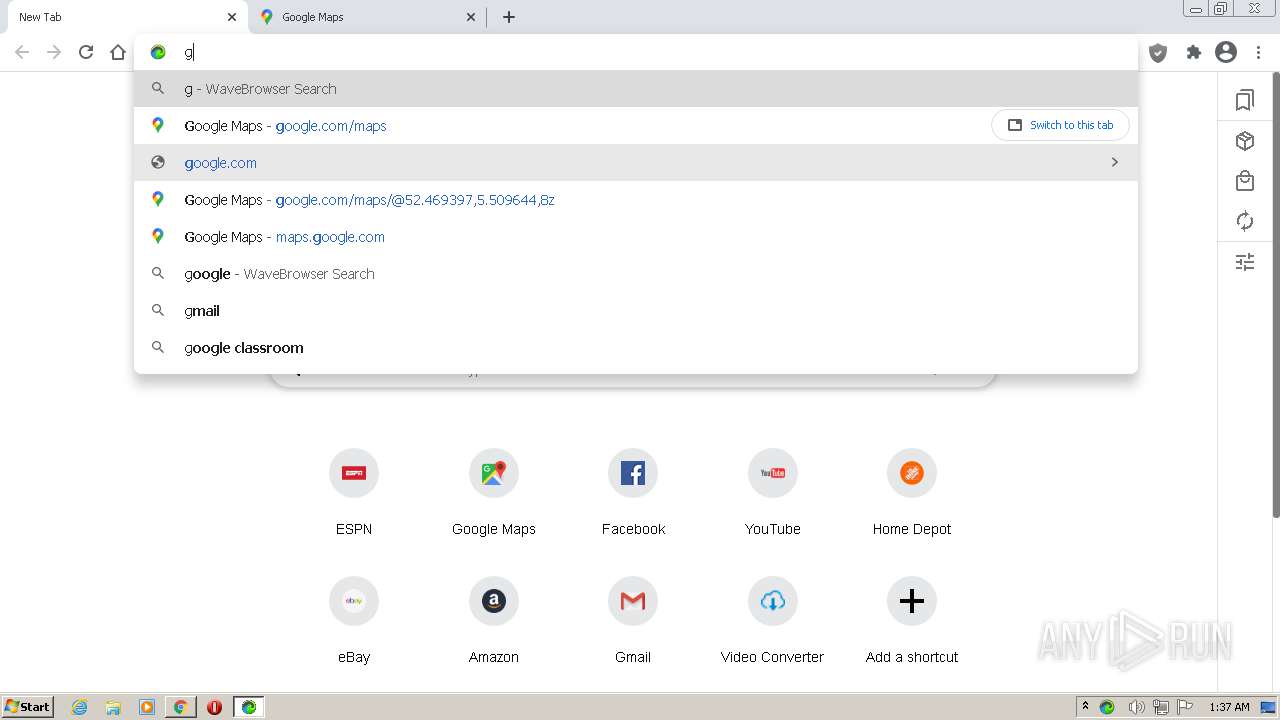Open the shopping bag sidebar icon
This screenshot has width=1280, height=720.
(x=1245, y=181)
